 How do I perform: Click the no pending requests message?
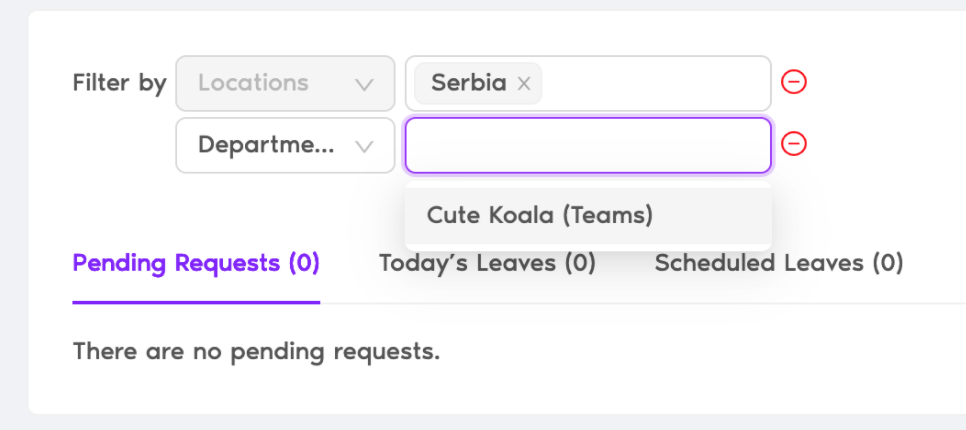tap(256, 352)
